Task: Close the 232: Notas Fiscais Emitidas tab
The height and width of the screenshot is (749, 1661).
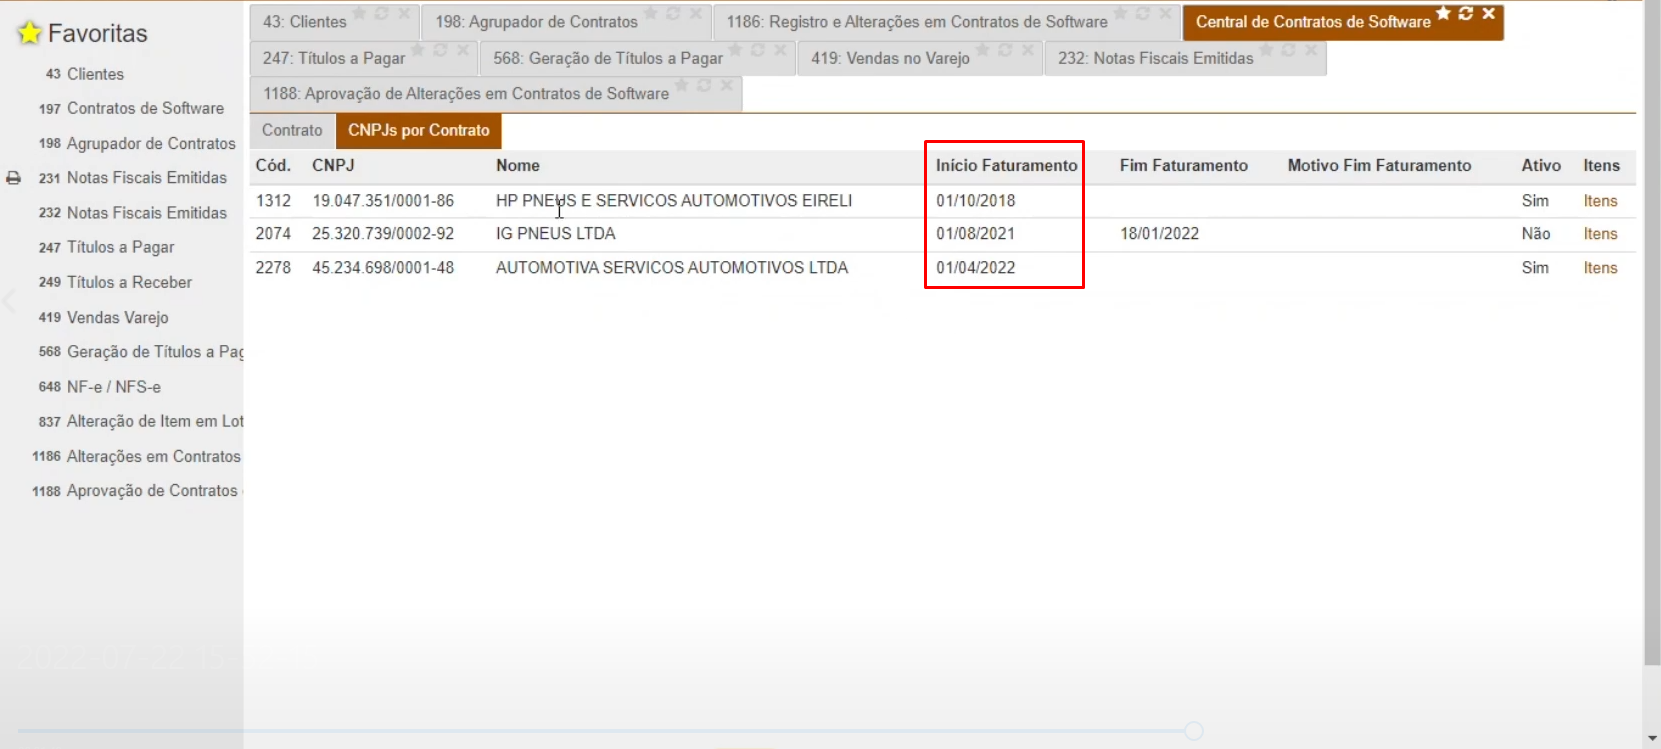Action: coord(1312,50)
